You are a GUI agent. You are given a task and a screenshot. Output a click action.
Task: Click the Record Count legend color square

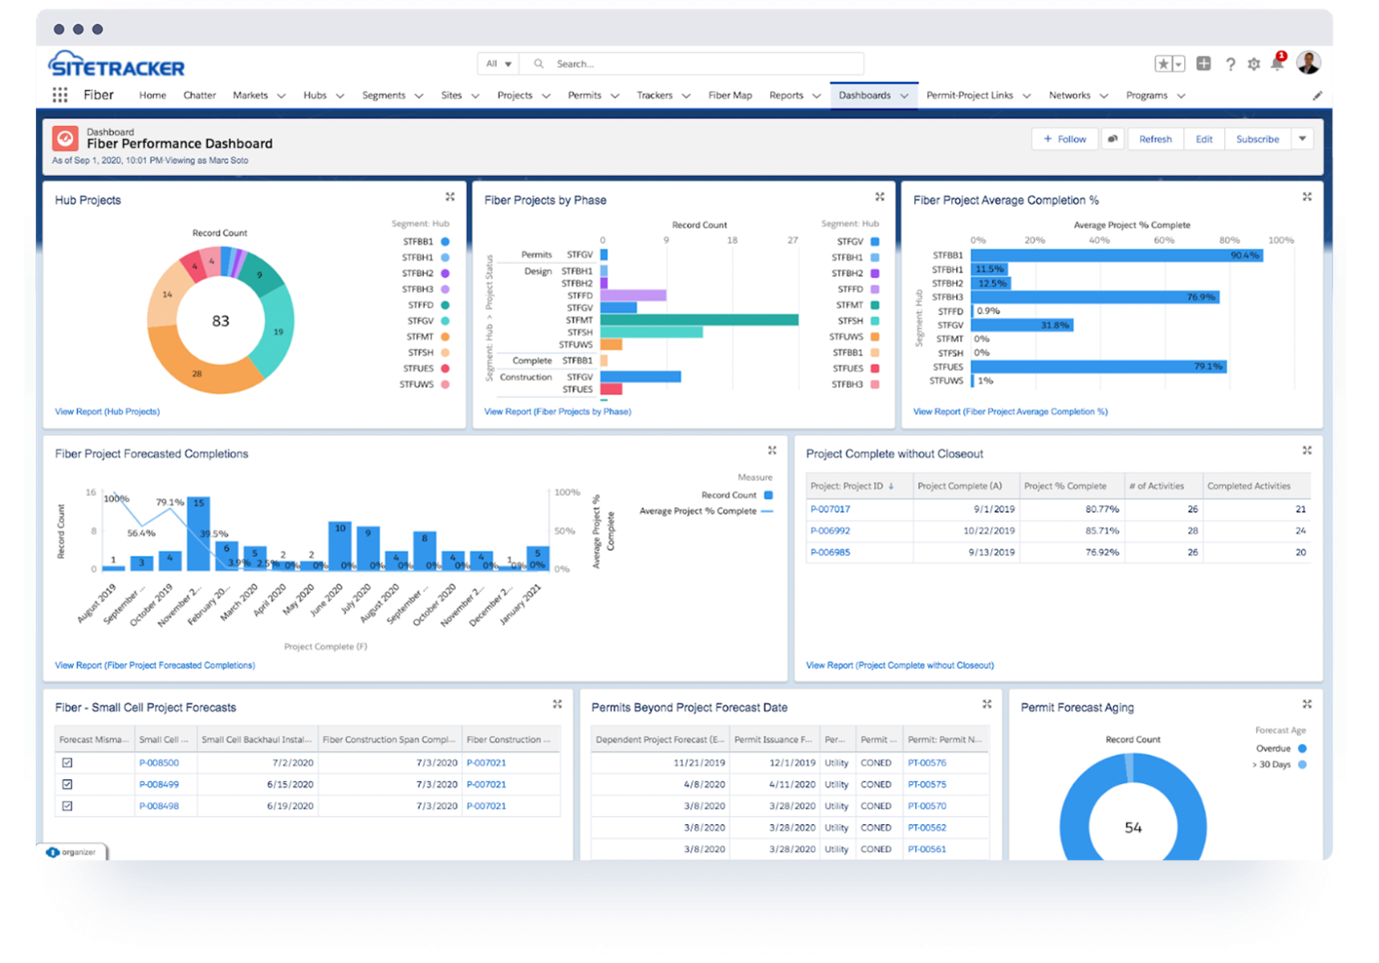(x=768, y=495)
